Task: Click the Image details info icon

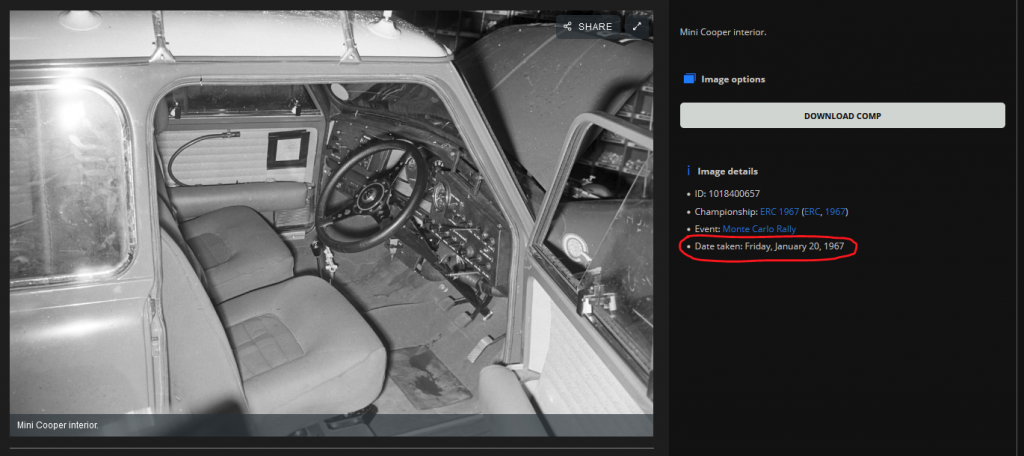Action: point(689,171)
